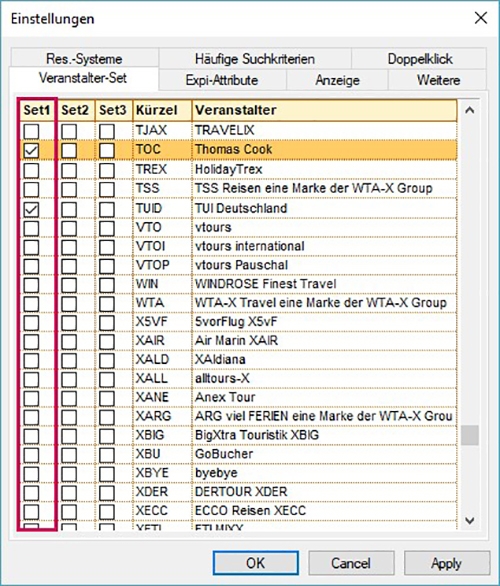Open the Res.-Systeme tab
This screenshot has width=500, height=586.
(x=84, y=59)
